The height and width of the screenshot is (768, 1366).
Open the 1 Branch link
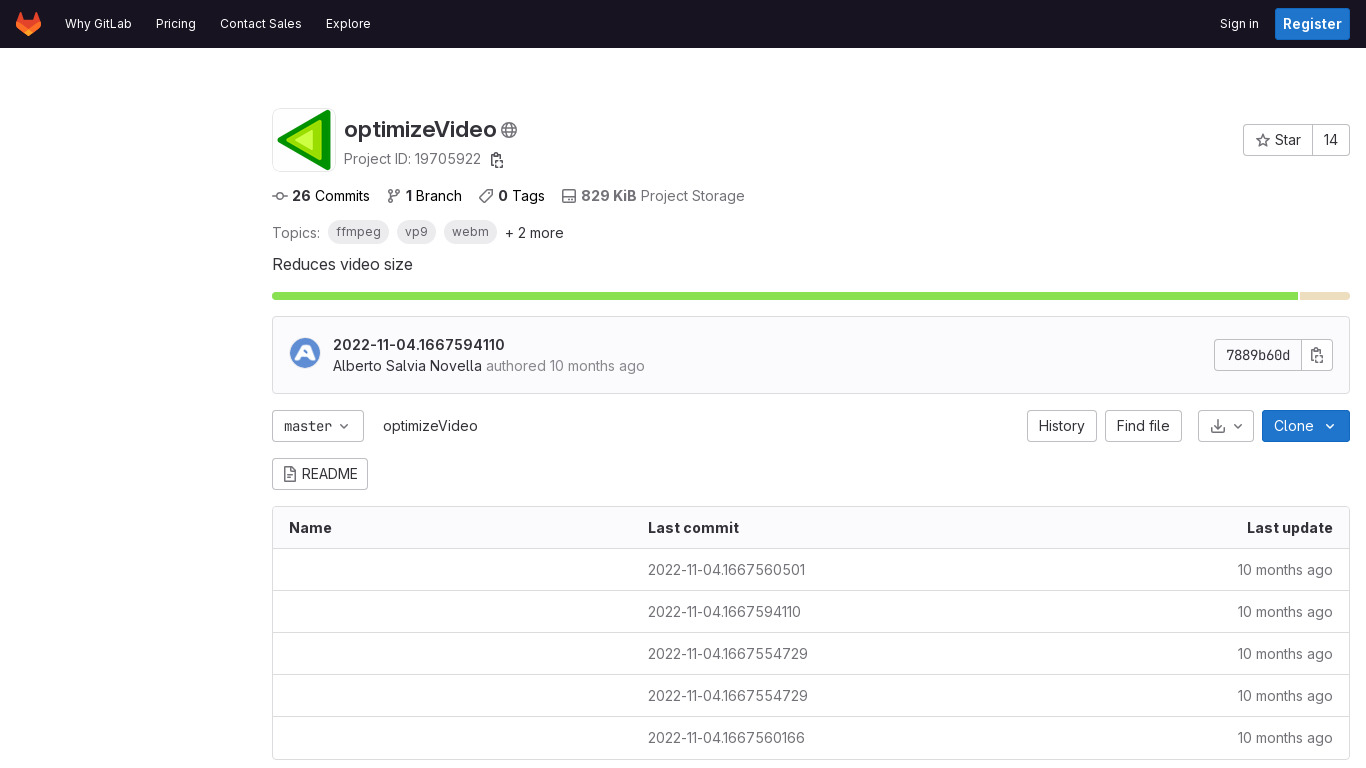[x=424, y=196]
